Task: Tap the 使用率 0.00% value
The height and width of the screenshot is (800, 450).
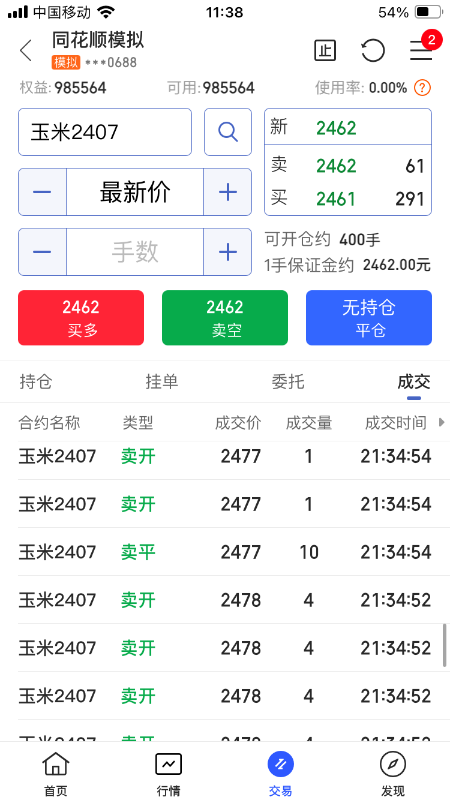Action: (x=388, y=88)
